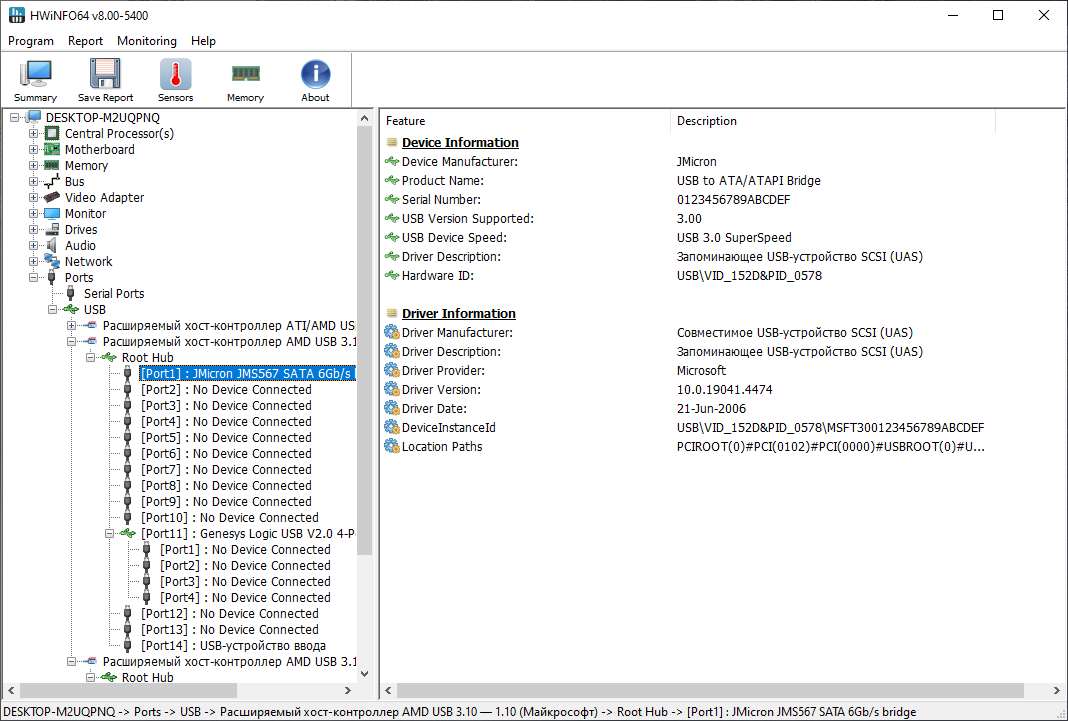Click the Feature column header
The image size is (1068, 721).
[x=525, y=121]
